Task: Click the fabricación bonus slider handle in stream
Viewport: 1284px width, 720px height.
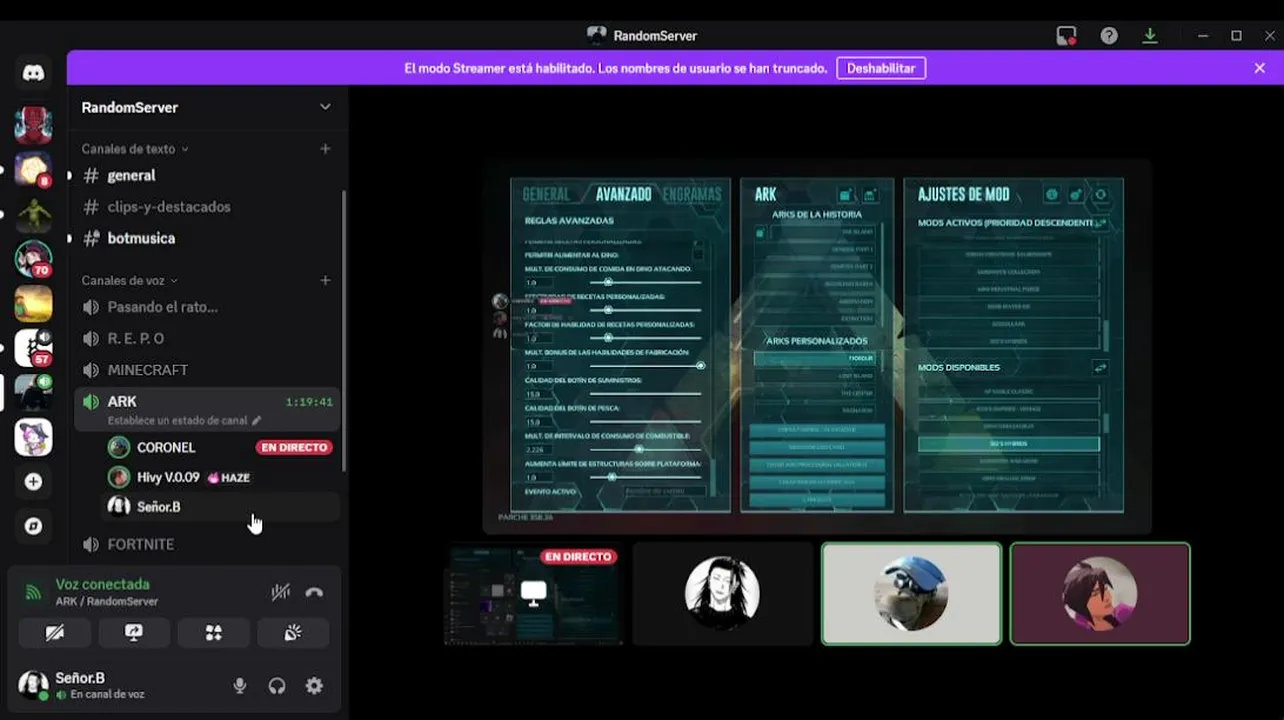Action: point(700,366)
